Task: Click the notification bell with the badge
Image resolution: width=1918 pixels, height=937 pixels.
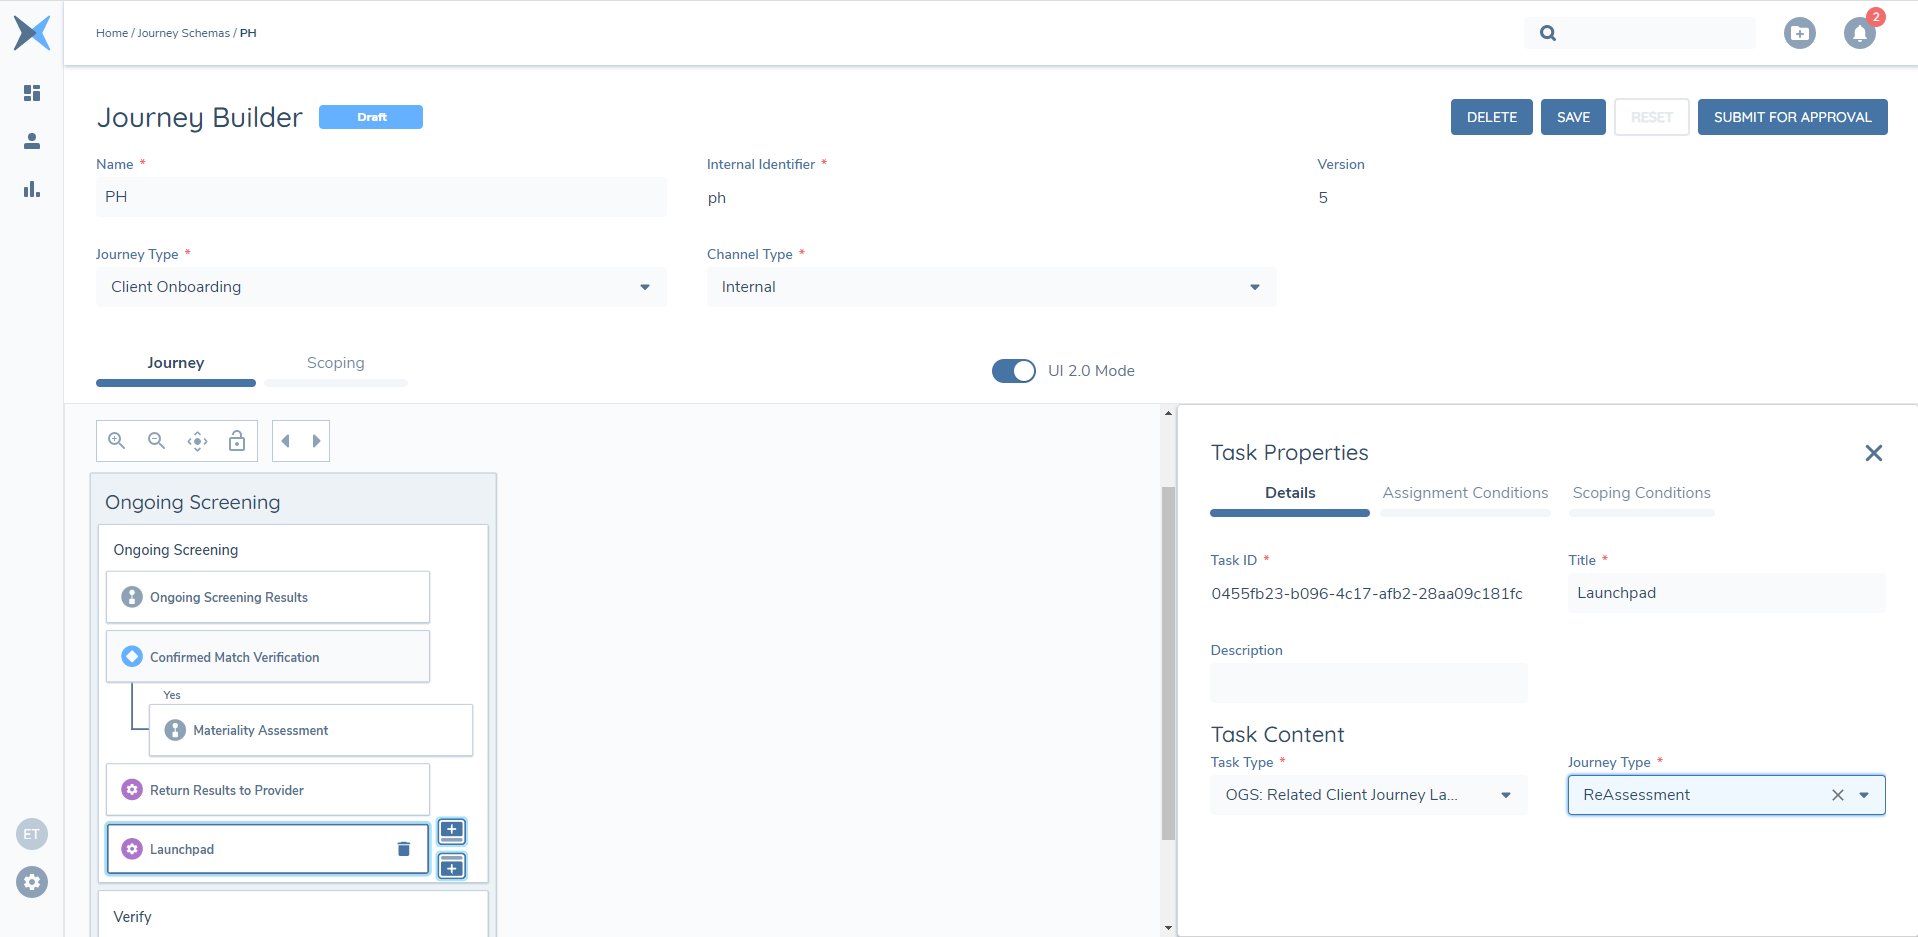Action: pos(1860,33)
